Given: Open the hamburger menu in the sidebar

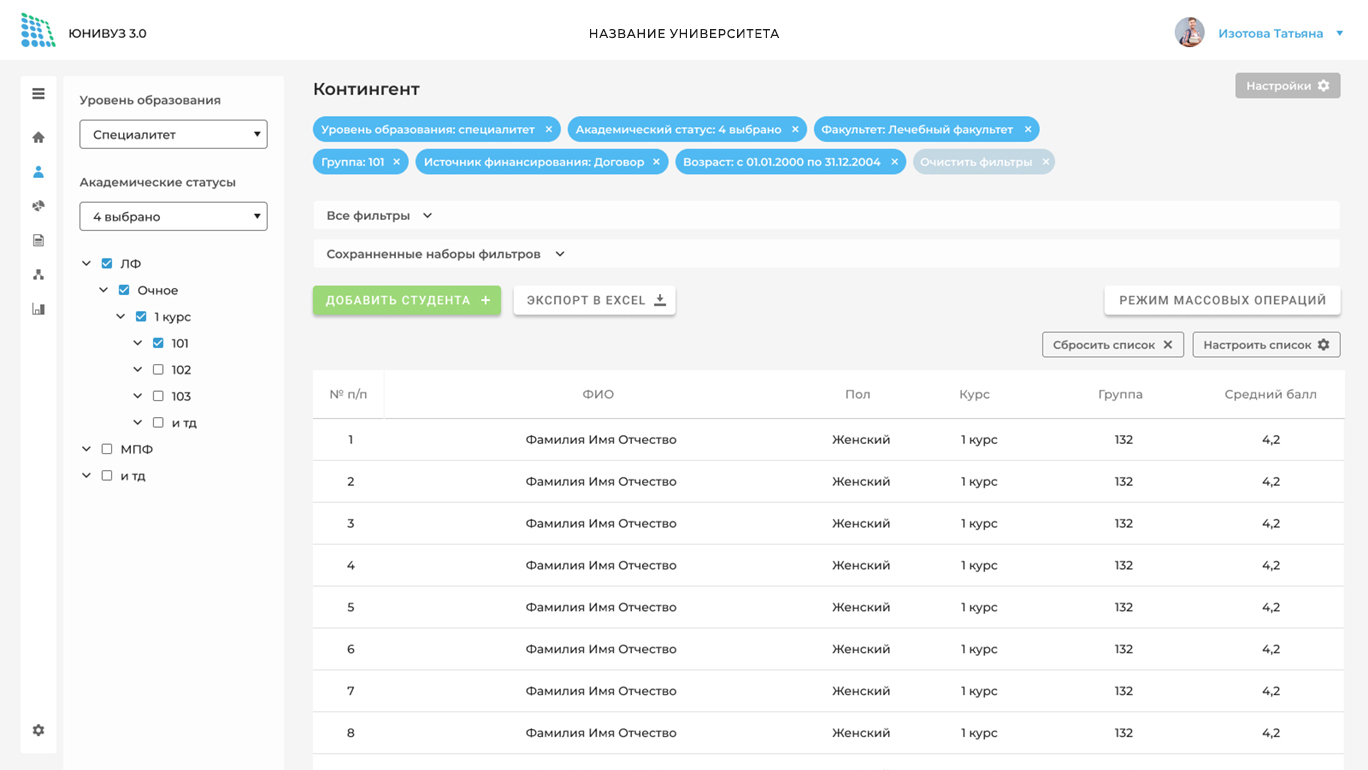Looking at the screenshot, I should pyautogui.click(x=38, y=94).
